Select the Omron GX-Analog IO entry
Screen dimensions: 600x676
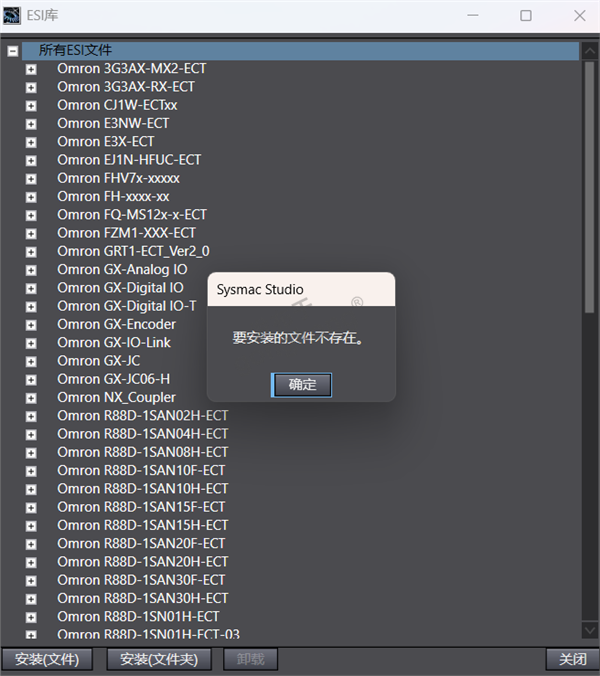(122, 269)
